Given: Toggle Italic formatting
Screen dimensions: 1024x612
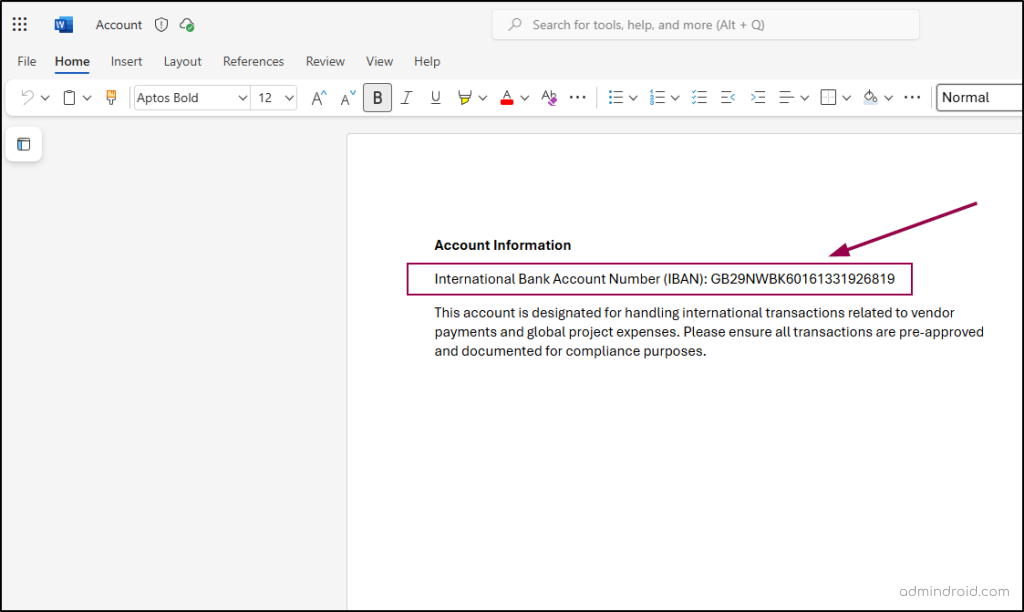Looking at the screenshot, I should point(406,97).
